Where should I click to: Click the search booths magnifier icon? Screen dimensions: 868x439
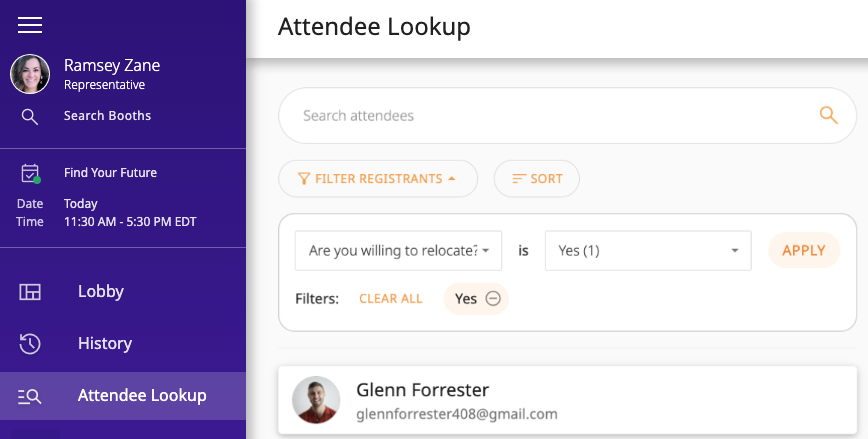click(30, 117)
